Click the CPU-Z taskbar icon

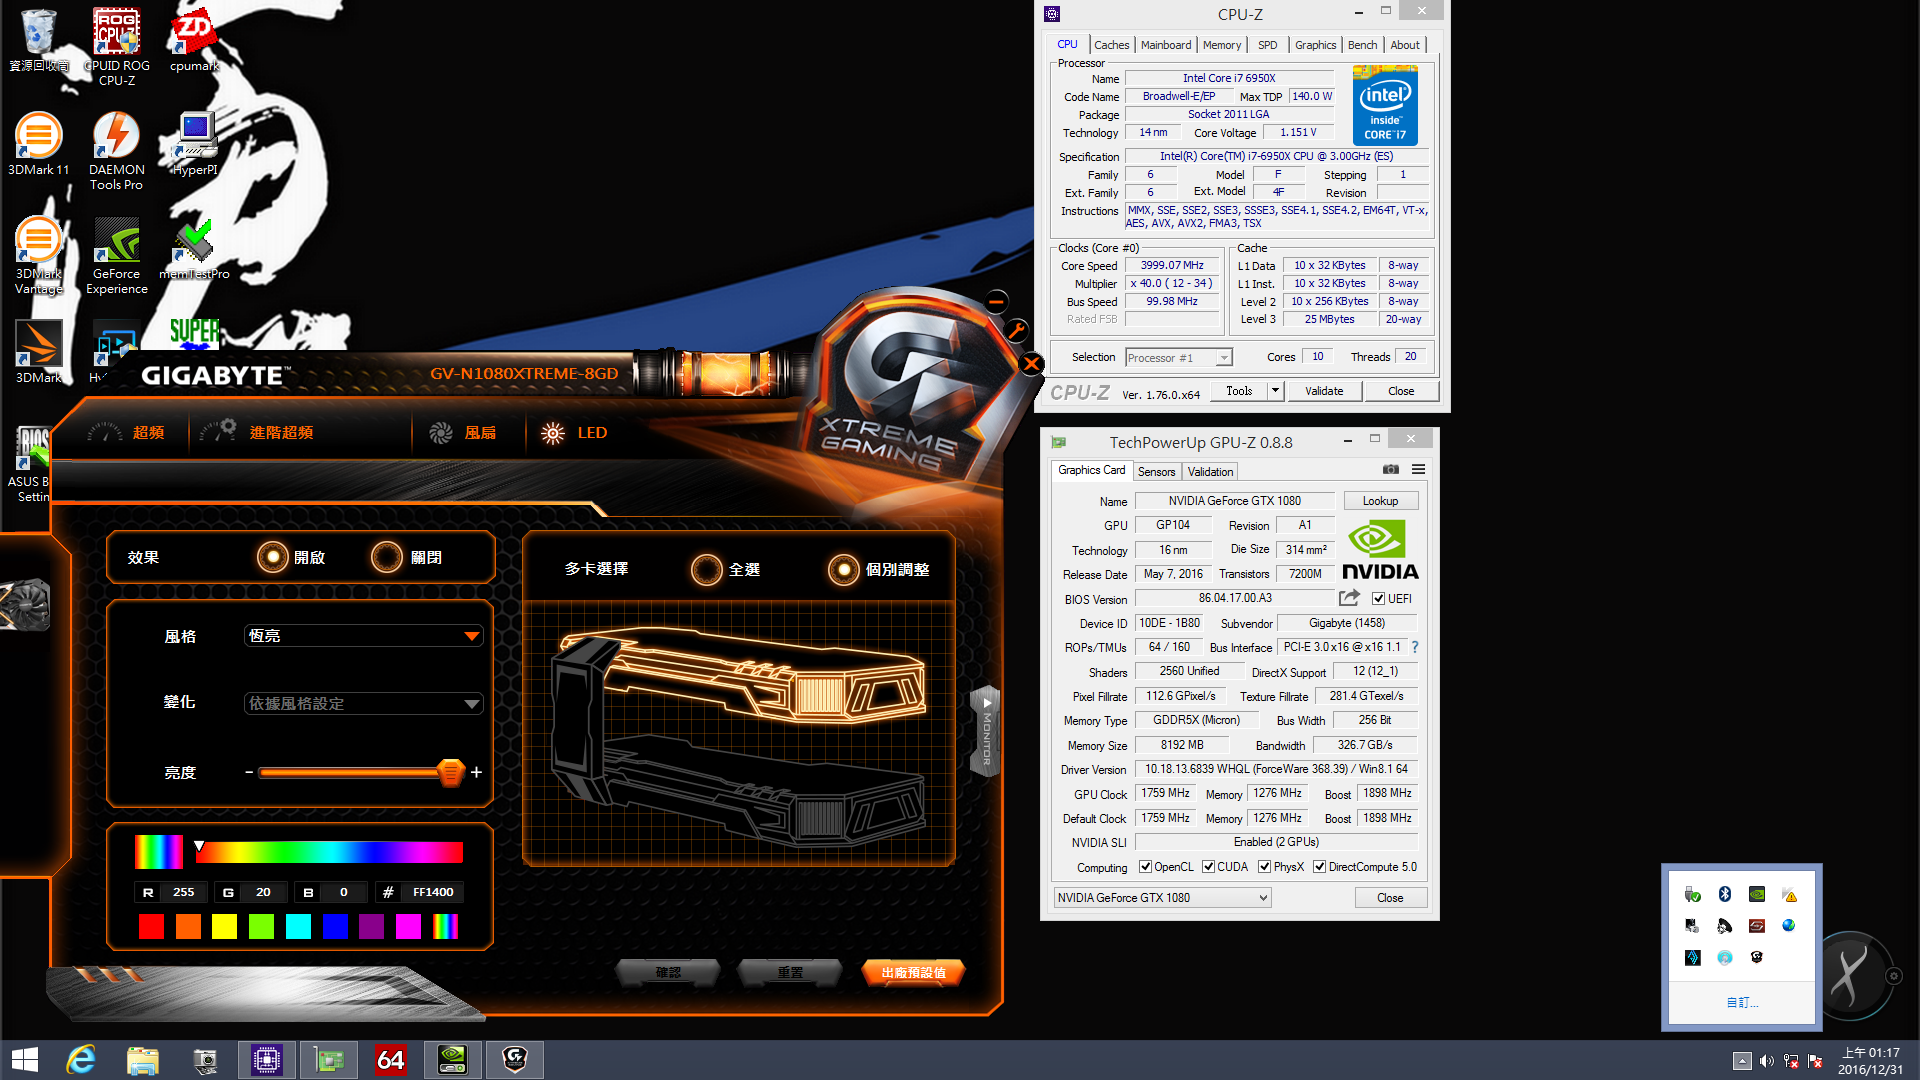(267, 1060)
